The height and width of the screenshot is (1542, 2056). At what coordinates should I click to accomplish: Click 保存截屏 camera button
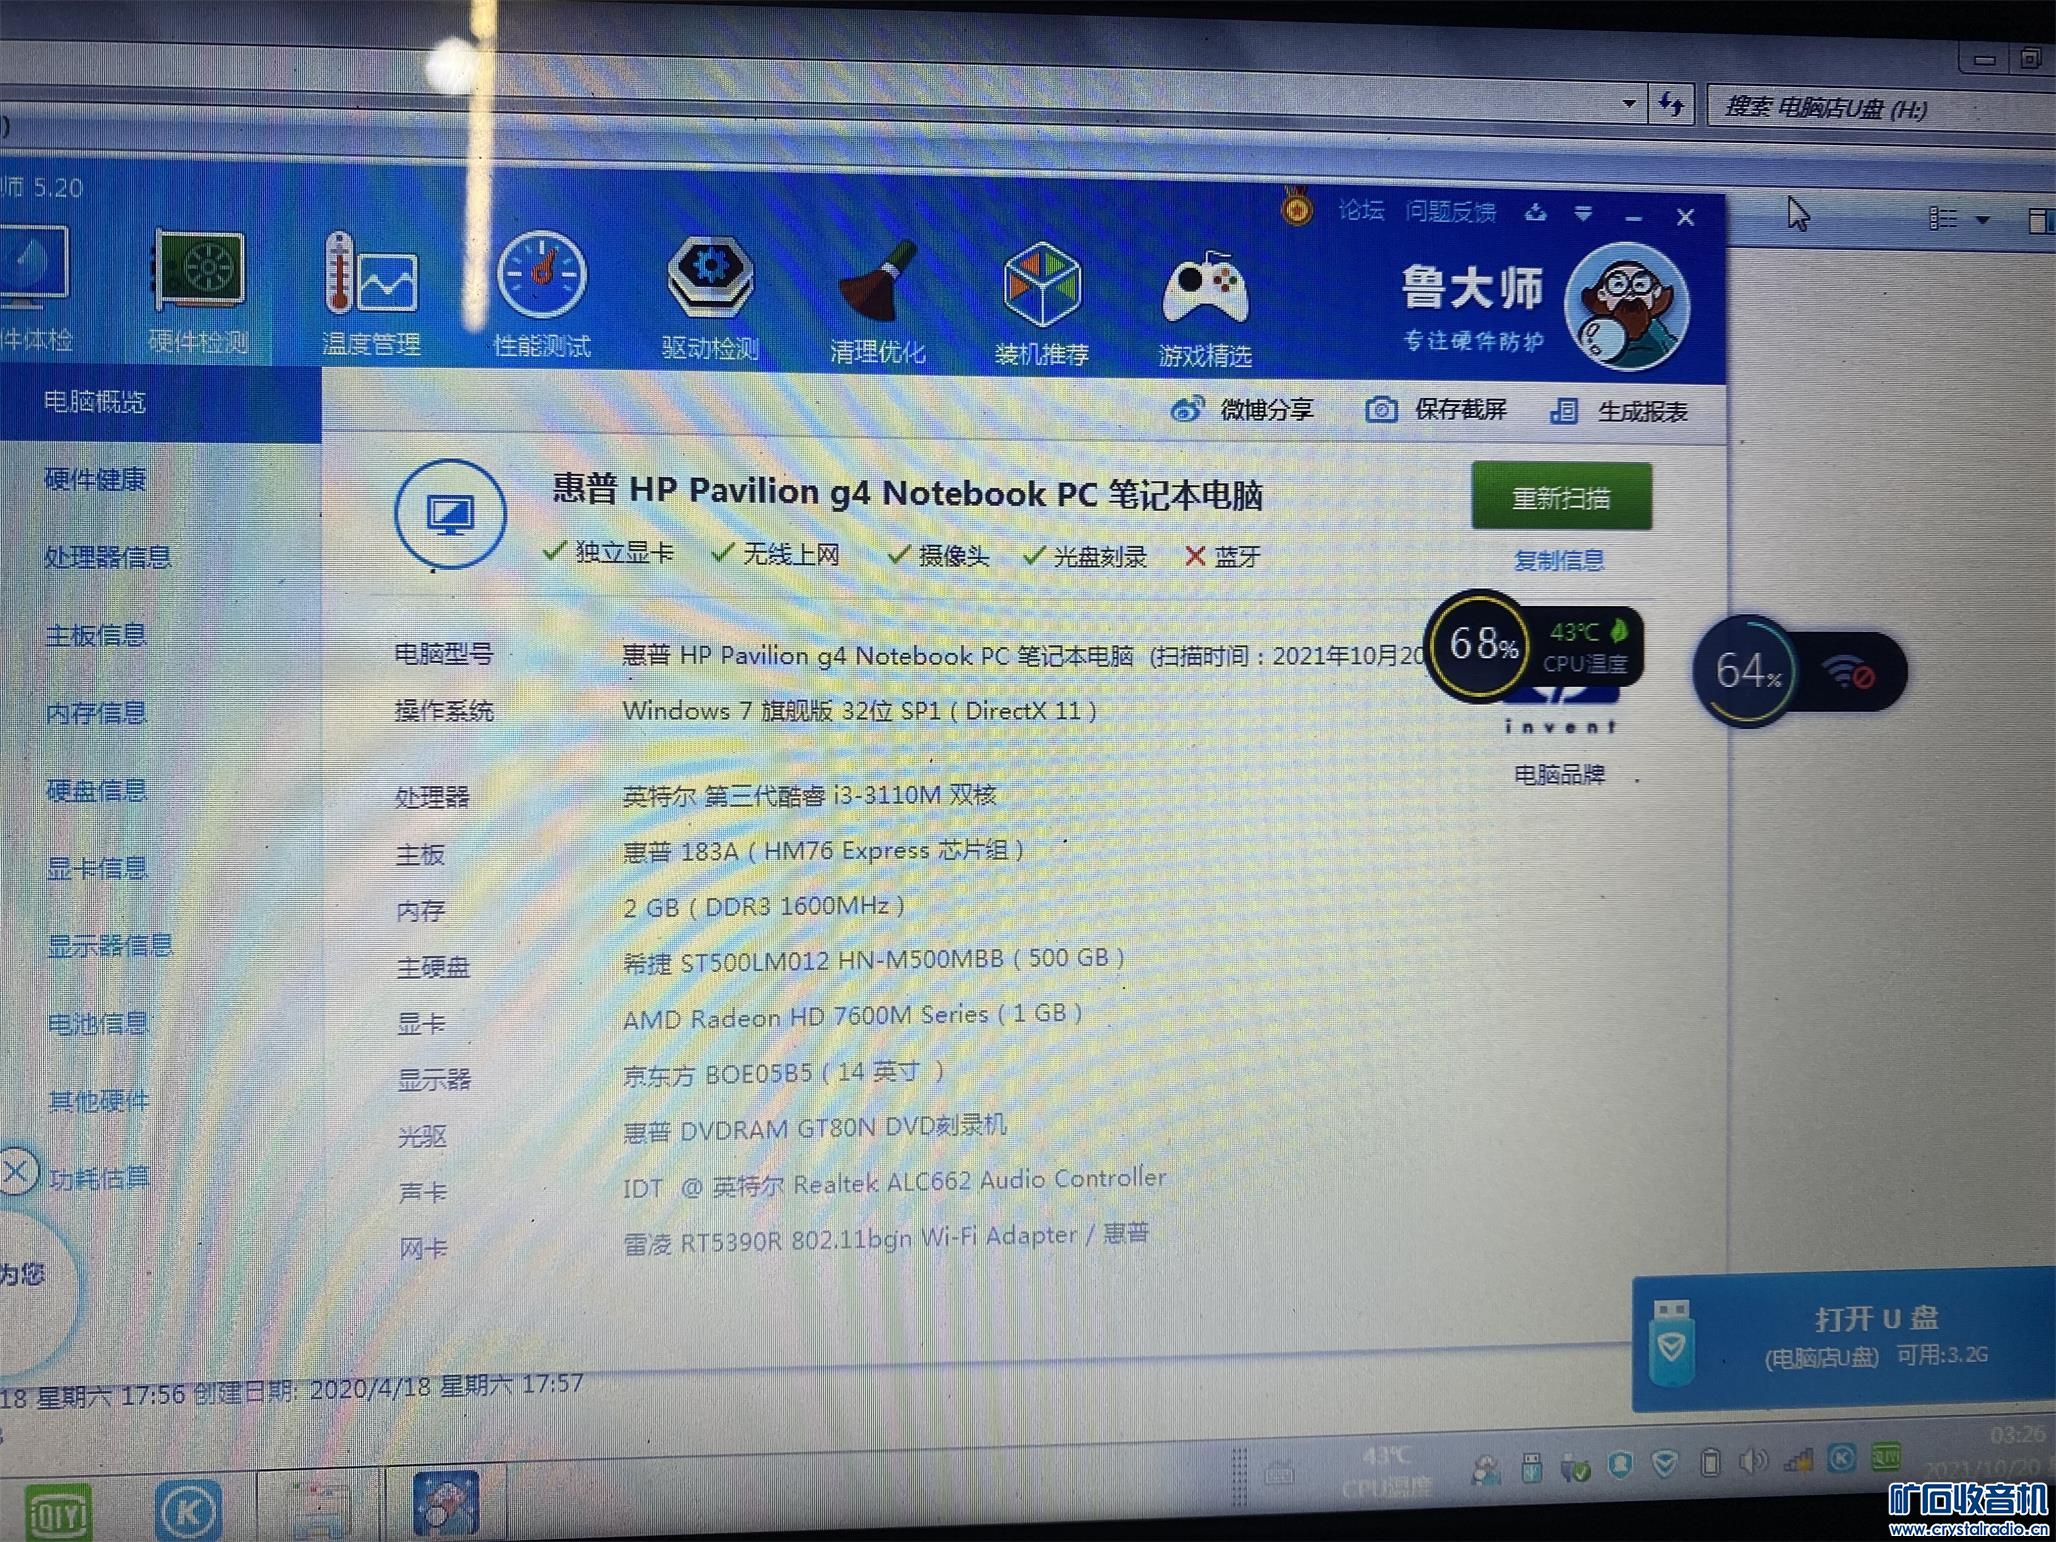click(1436, 410)
